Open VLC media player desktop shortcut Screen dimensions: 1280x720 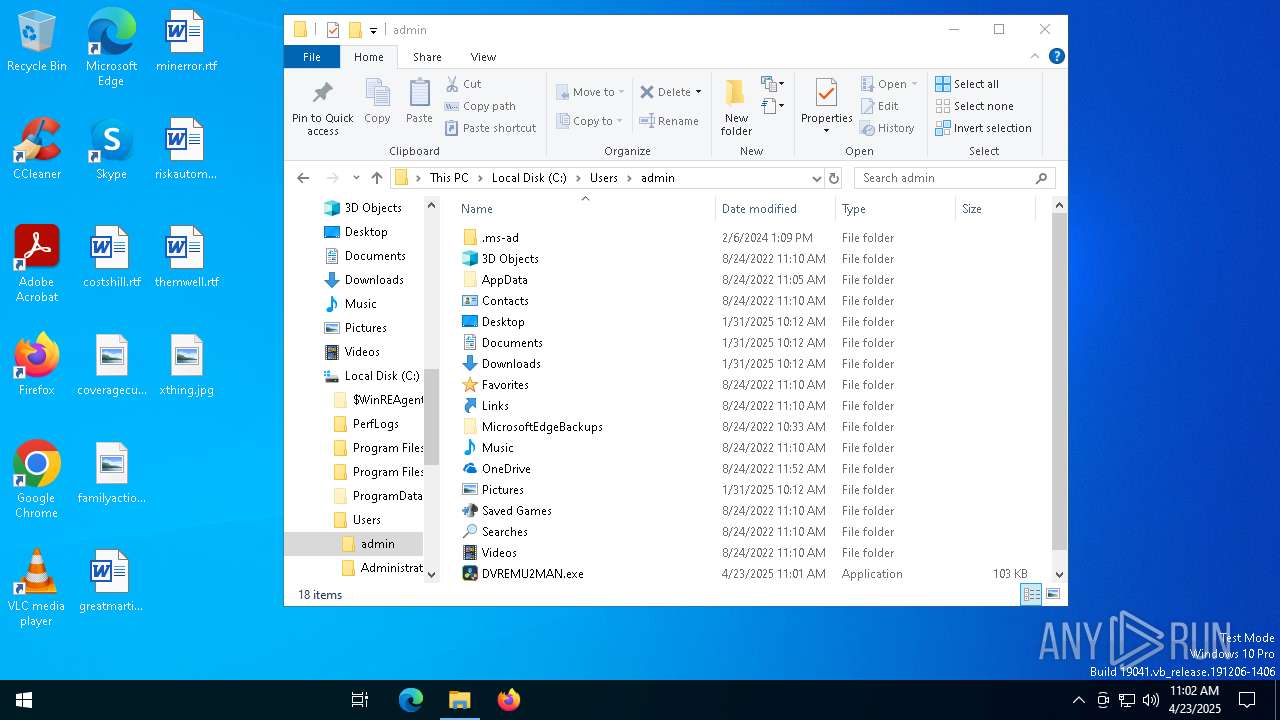pos(37,588)
